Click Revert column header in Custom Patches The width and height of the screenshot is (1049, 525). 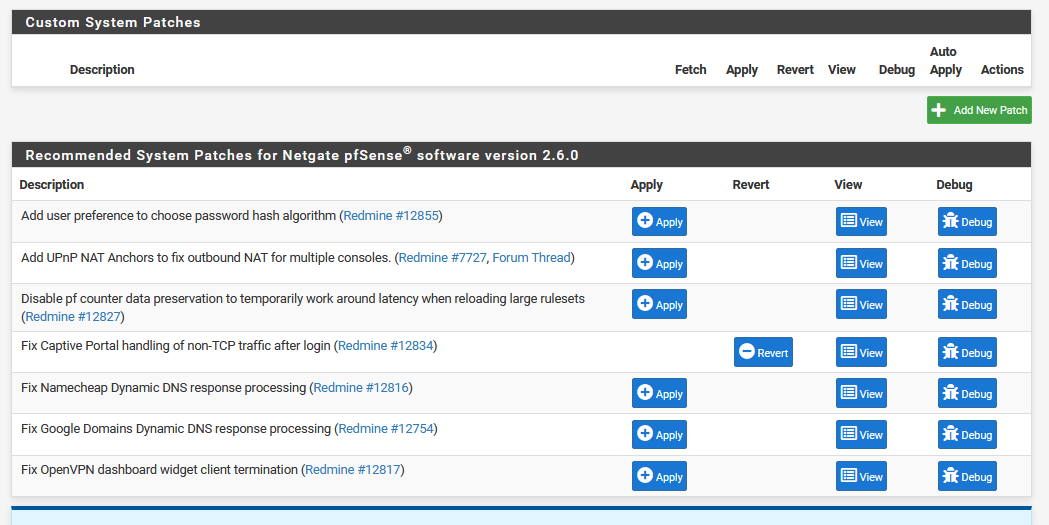tap(795, 70)
